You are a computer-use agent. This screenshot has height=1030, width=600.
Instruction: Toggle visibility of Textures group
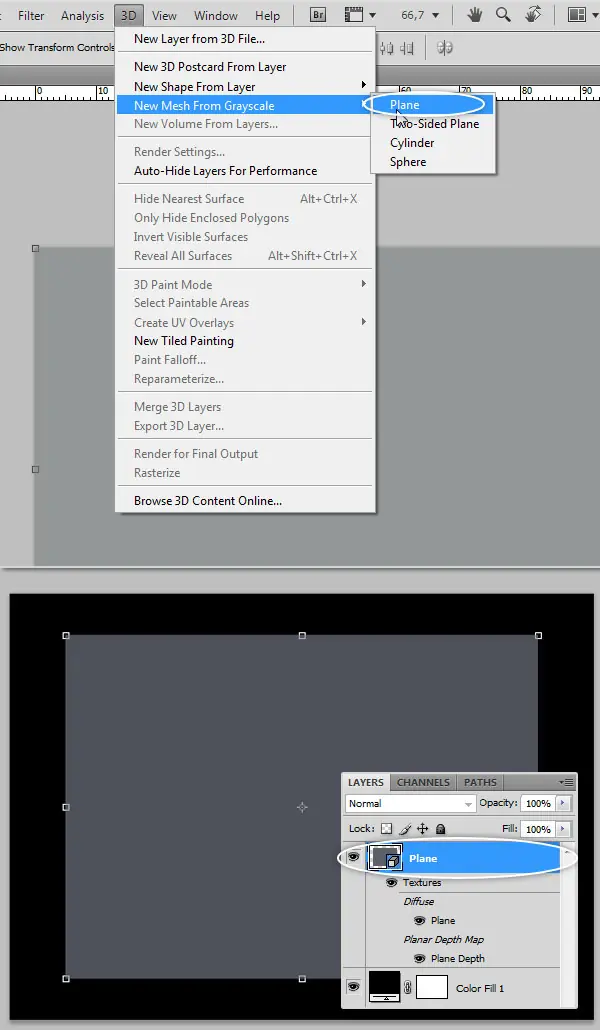[x=392, y=882]
